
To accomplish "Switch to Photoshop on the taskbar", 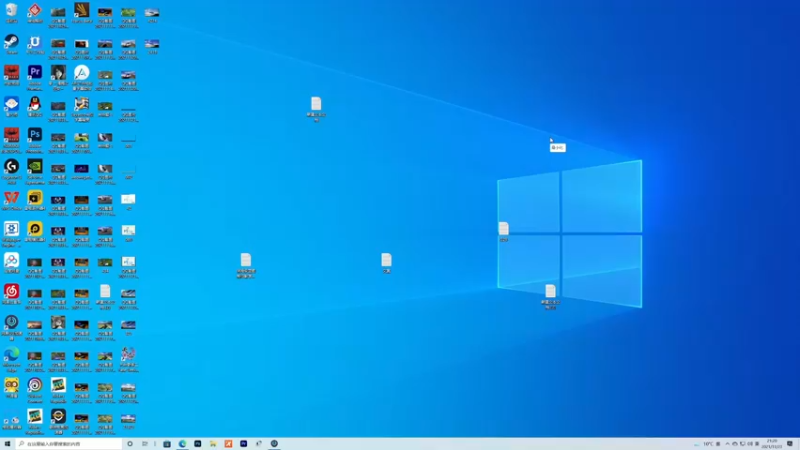I will point(197,444).
